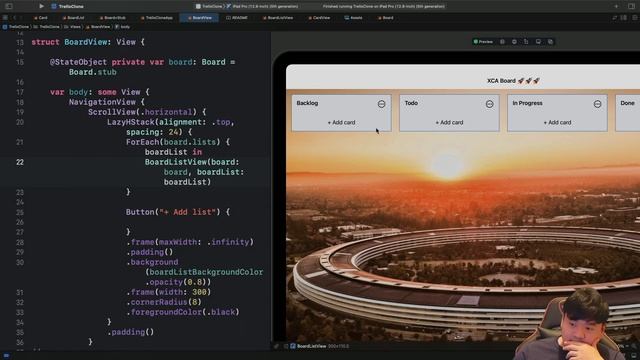Image resolution: width=640 pixels, height=360 pixels.
Task: Click the "+ Add list" string in code
Action: (187, 212)
